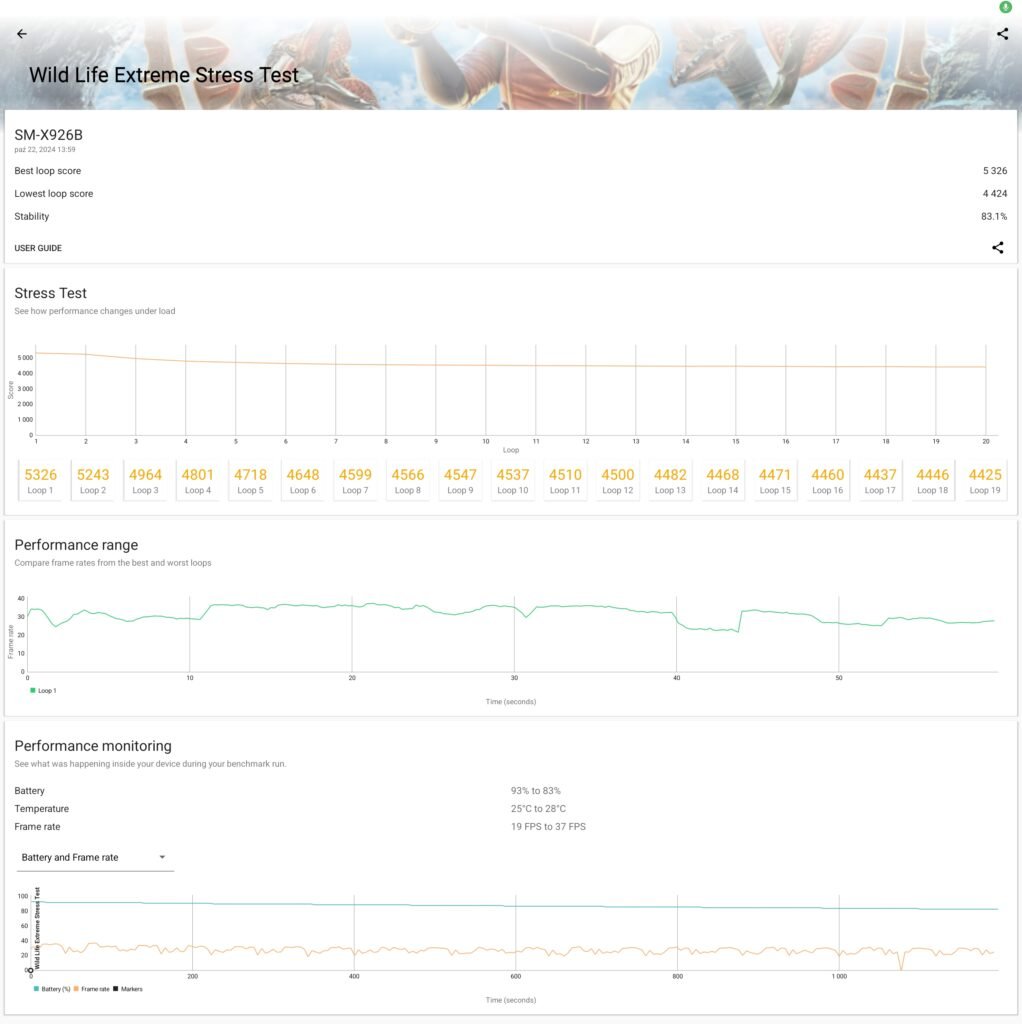Screen dimensions: 1022x1024
Task: Select Loop 10 score 4537 card
Action: pos(513,481)
